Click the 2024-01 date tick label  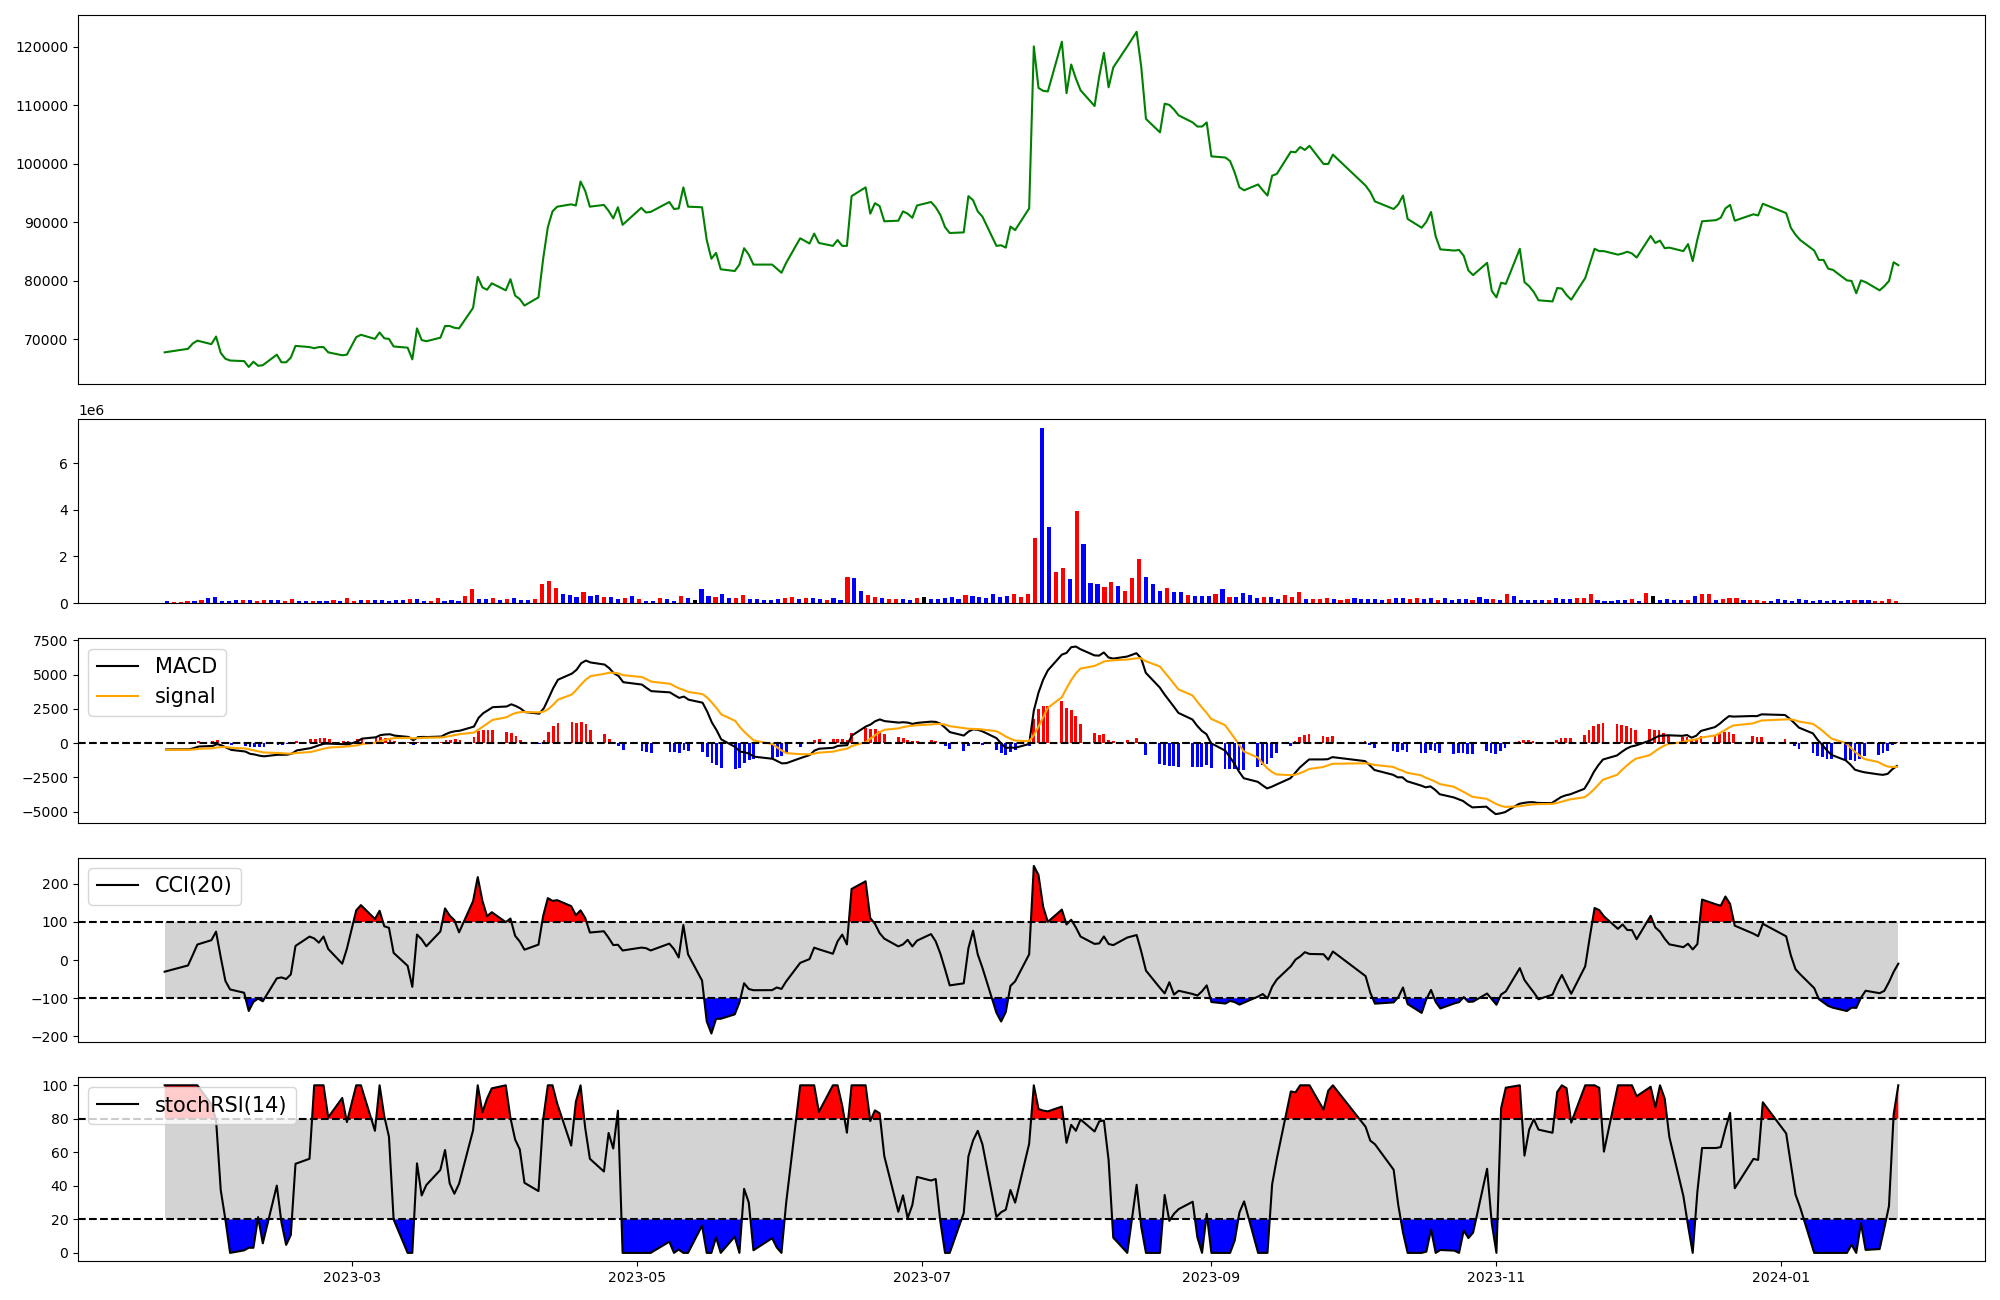[x=1781, y=1277]
